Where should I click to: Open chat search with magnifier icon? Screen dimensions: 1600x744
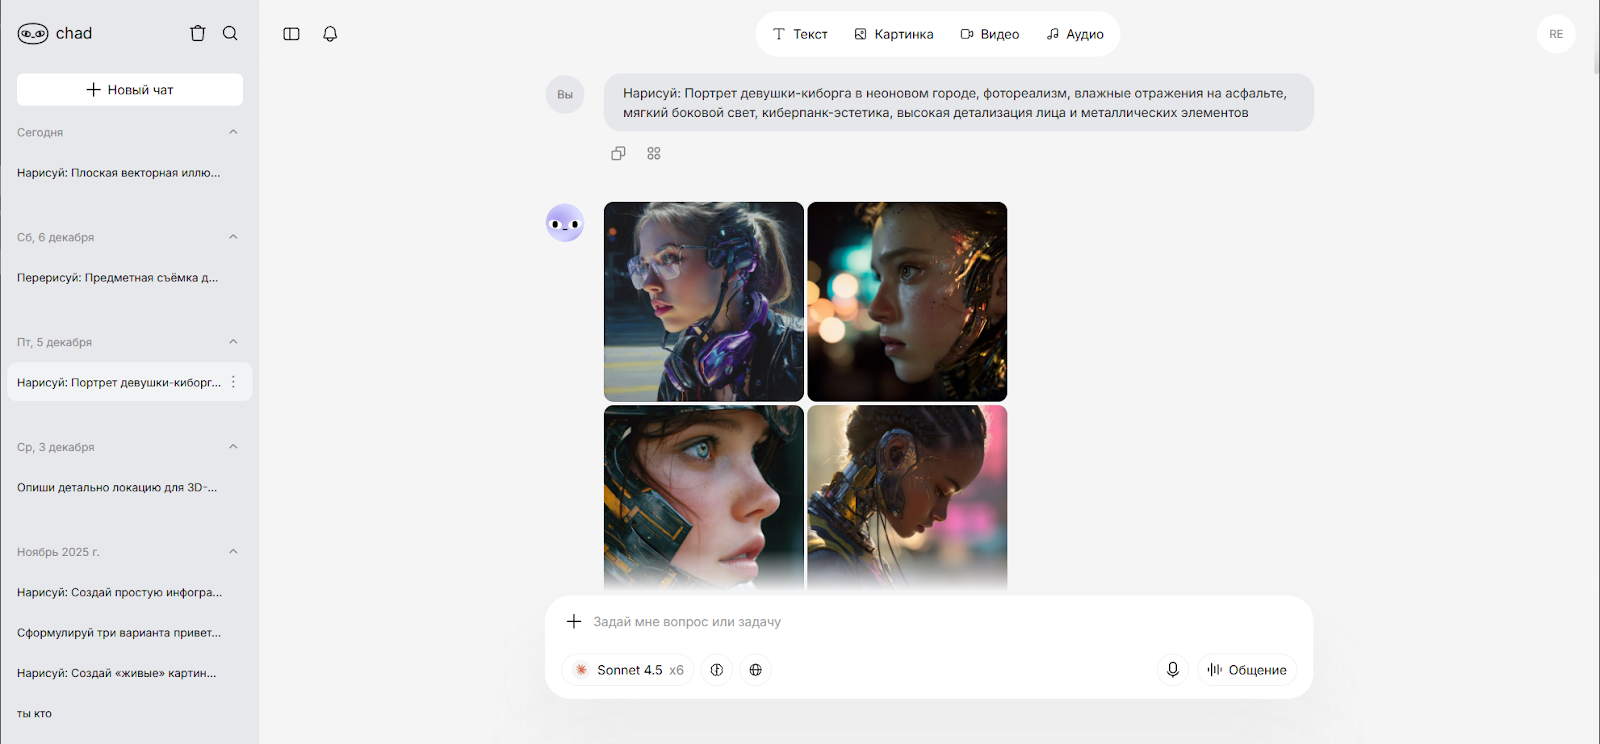tap(230, 33)
